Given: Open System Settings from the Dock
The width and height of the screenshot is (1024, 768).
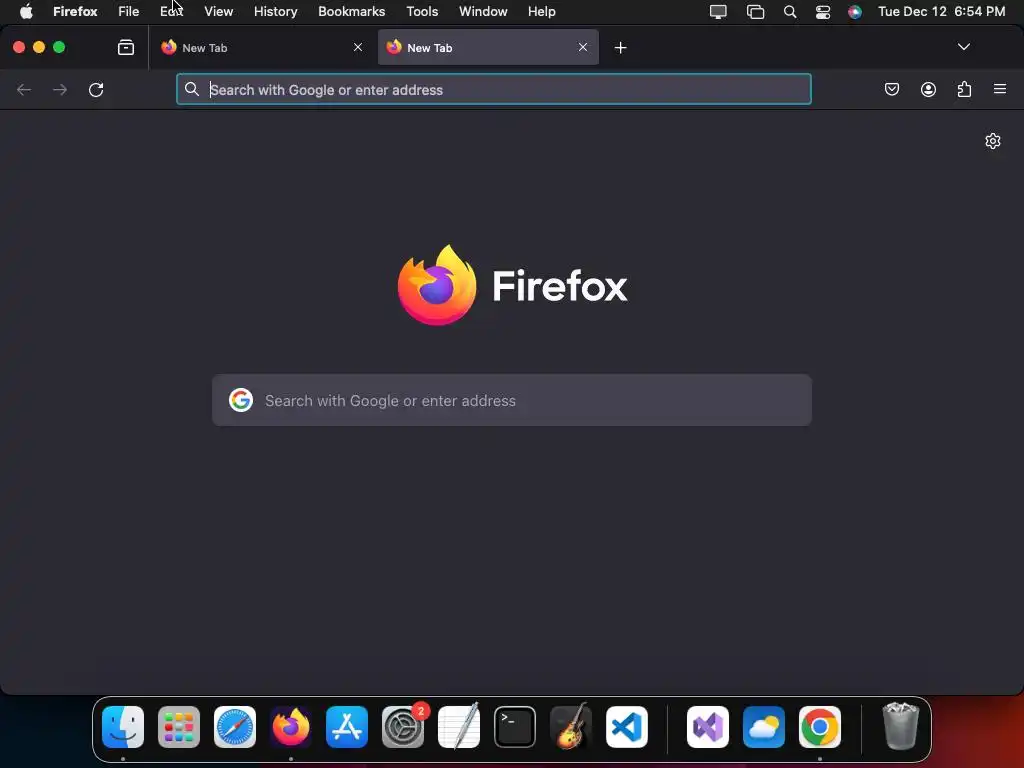Looking at the screenshot, I should coord(403,727).
